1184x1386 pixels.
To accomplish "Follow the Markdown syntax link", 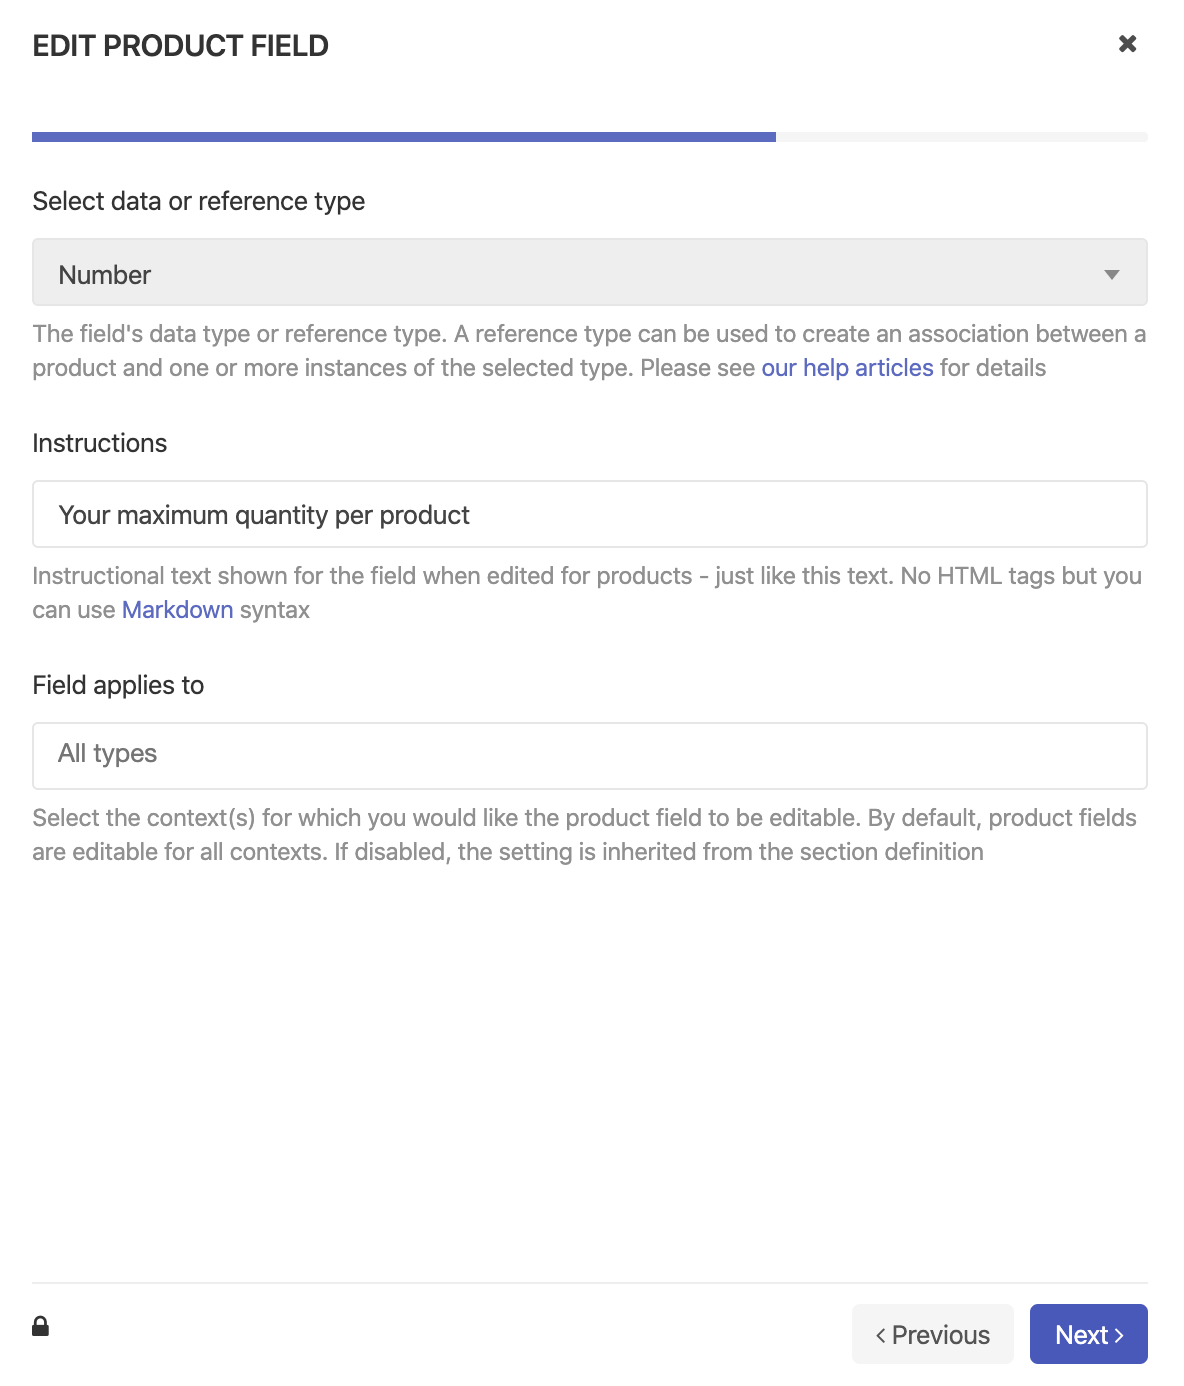I will click(177, 610).
